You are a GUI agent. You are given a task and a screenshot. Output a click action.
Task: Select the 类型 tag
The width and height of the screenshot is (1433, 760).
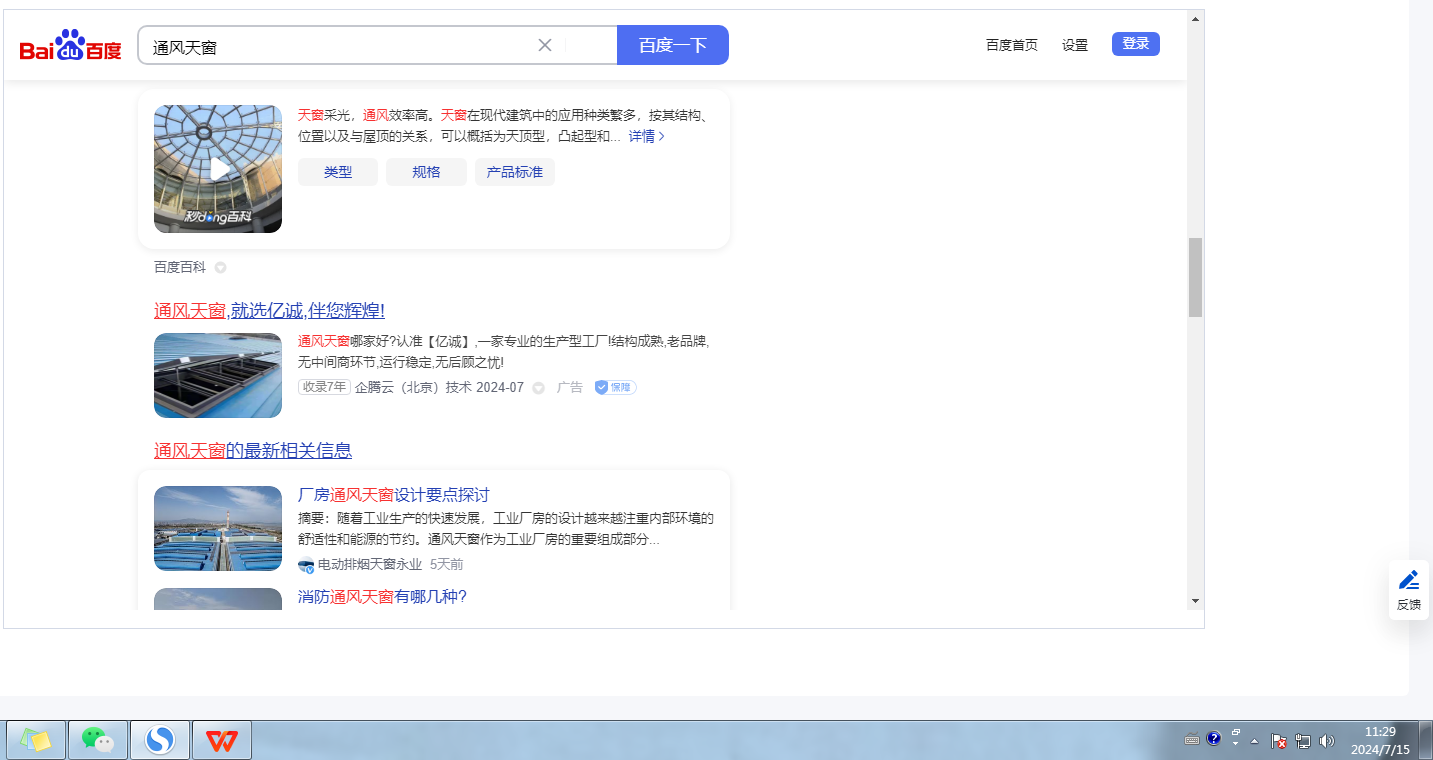click(338, 172)
